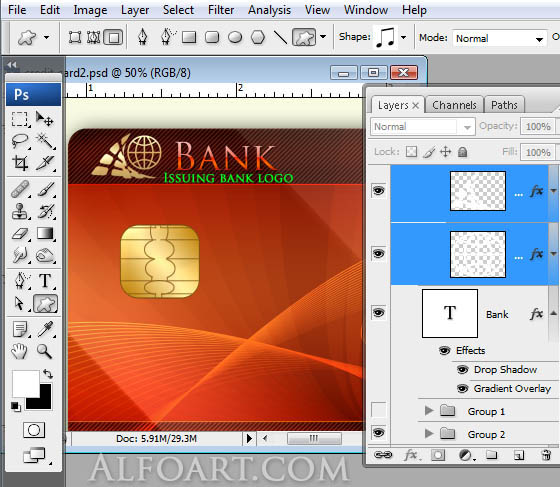Expand effects on top selected layer
Viewport: 560px width, 487px height.
(x=553, y=191)
